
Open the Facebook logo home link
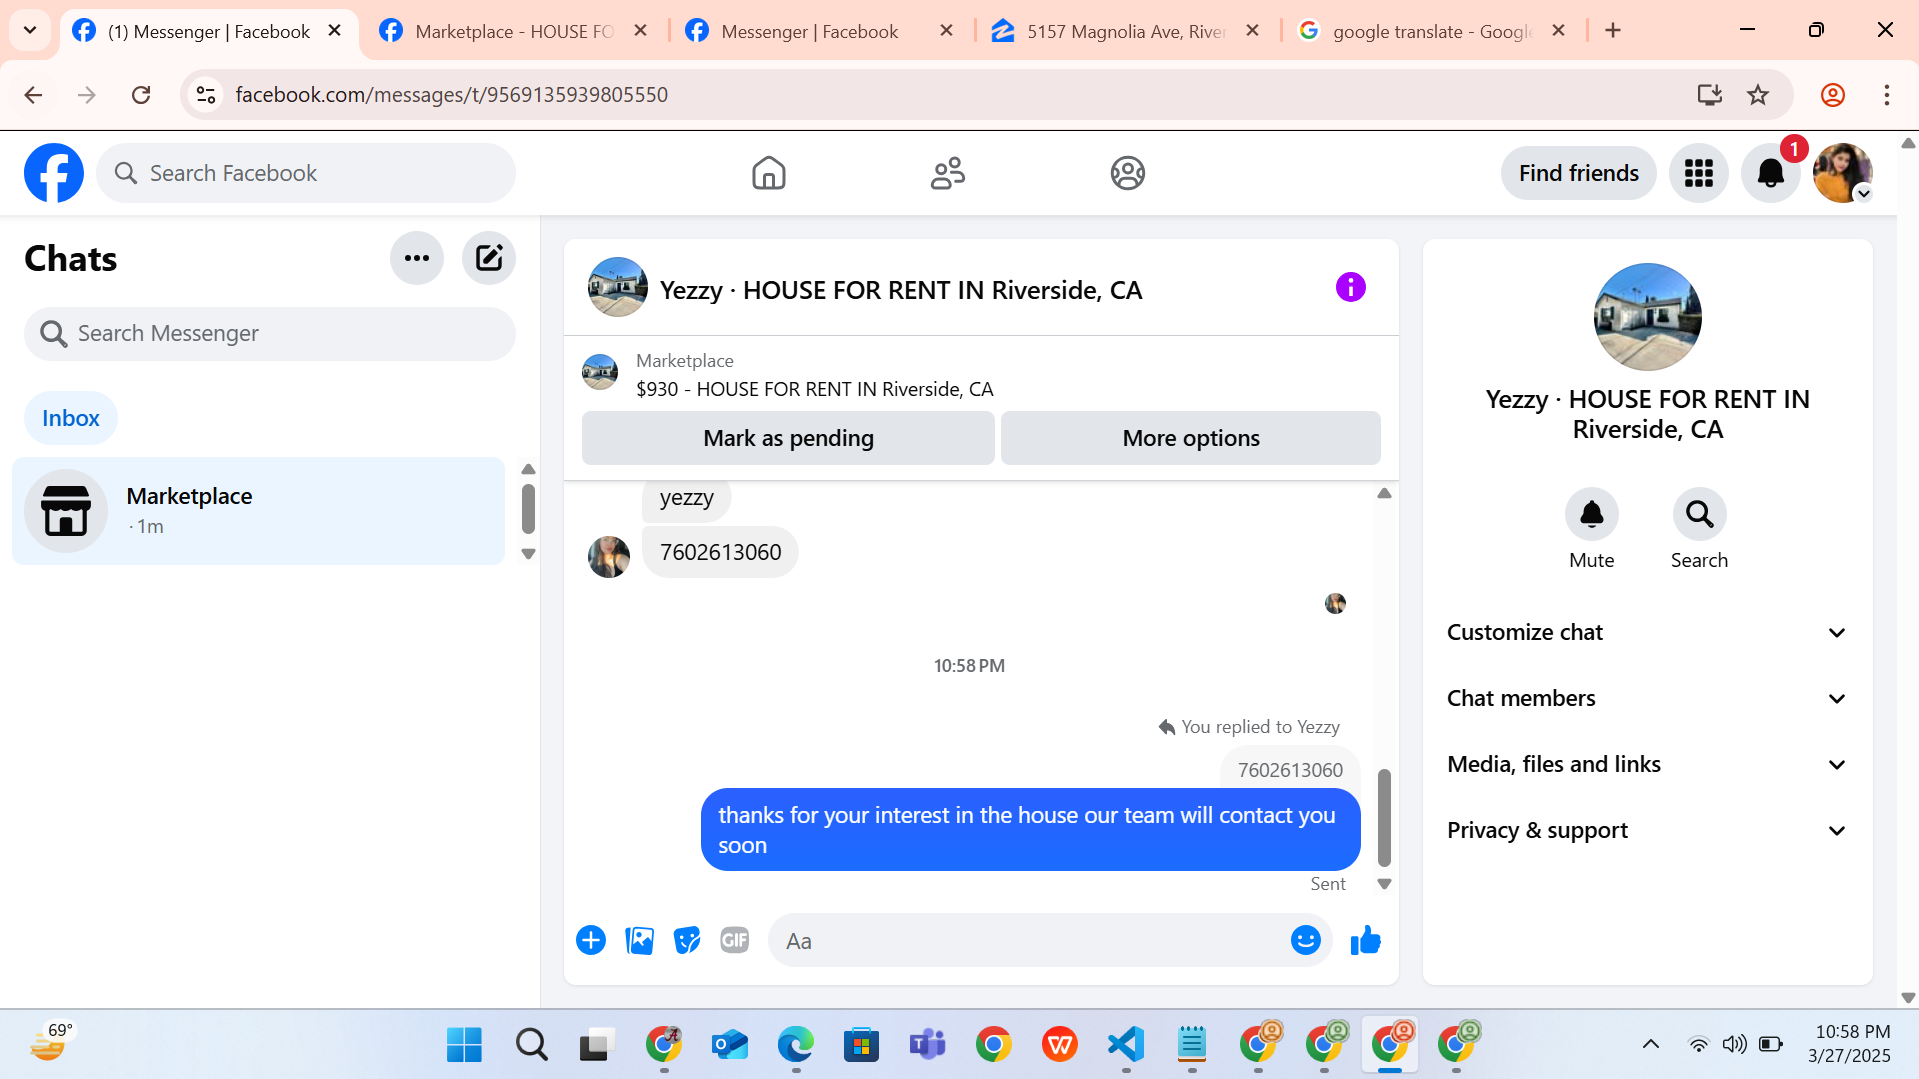point(54,173)
